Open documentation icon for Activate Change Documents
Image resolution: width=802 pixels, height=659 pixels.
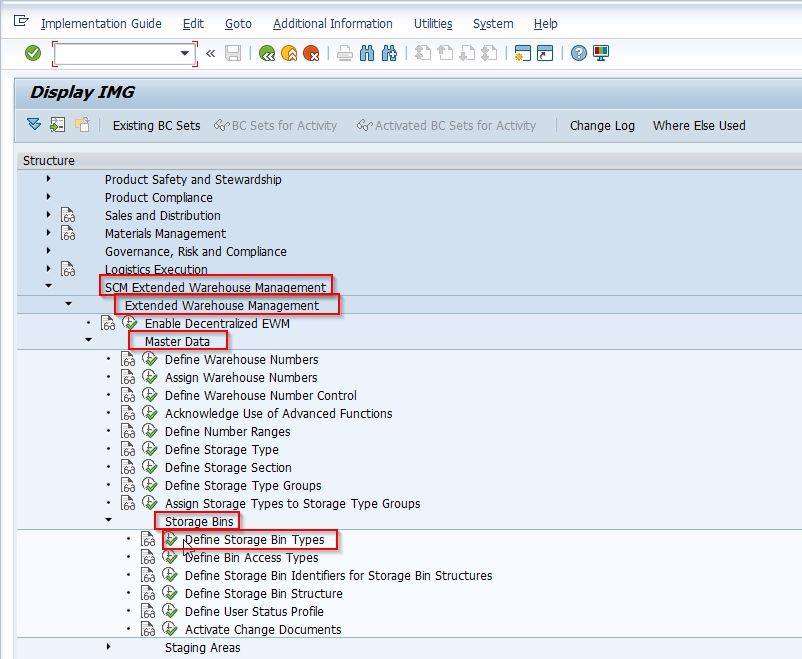tap(148, 629)
